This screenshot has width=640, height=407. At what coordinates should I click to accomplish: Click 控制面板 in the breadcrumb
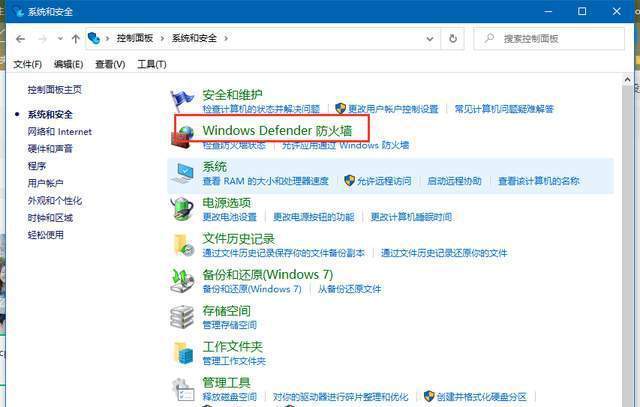click(x=135, y=38)
